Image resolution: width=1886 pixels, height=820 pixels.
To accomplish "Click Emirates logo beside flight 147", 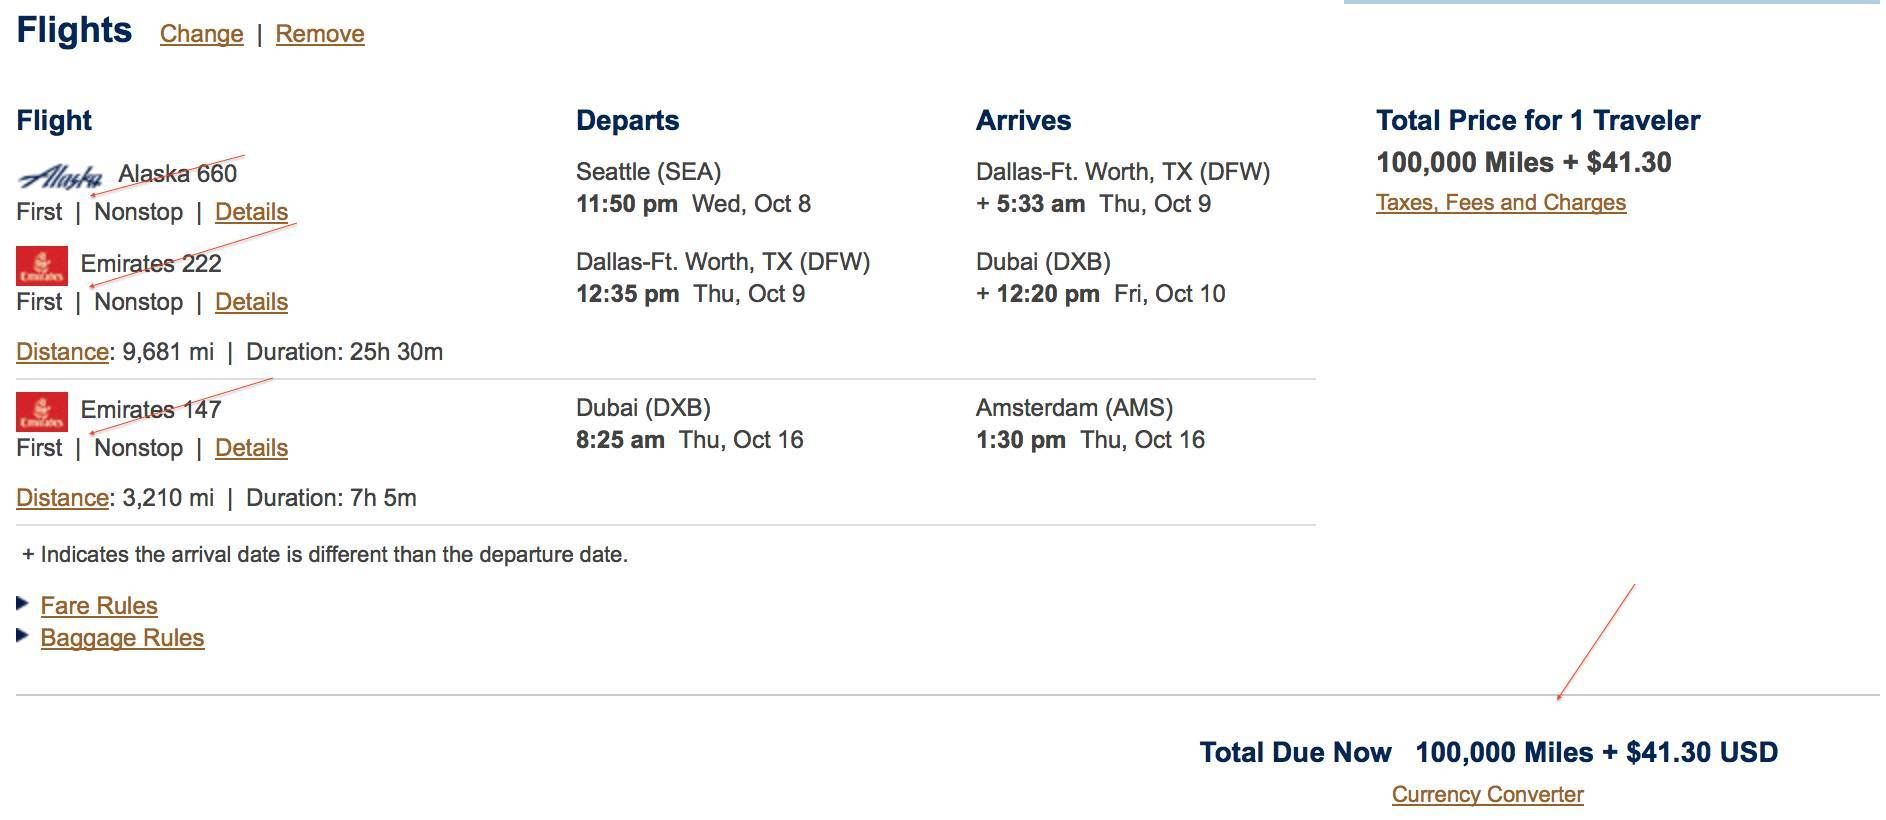I will (x=42, y=411).
